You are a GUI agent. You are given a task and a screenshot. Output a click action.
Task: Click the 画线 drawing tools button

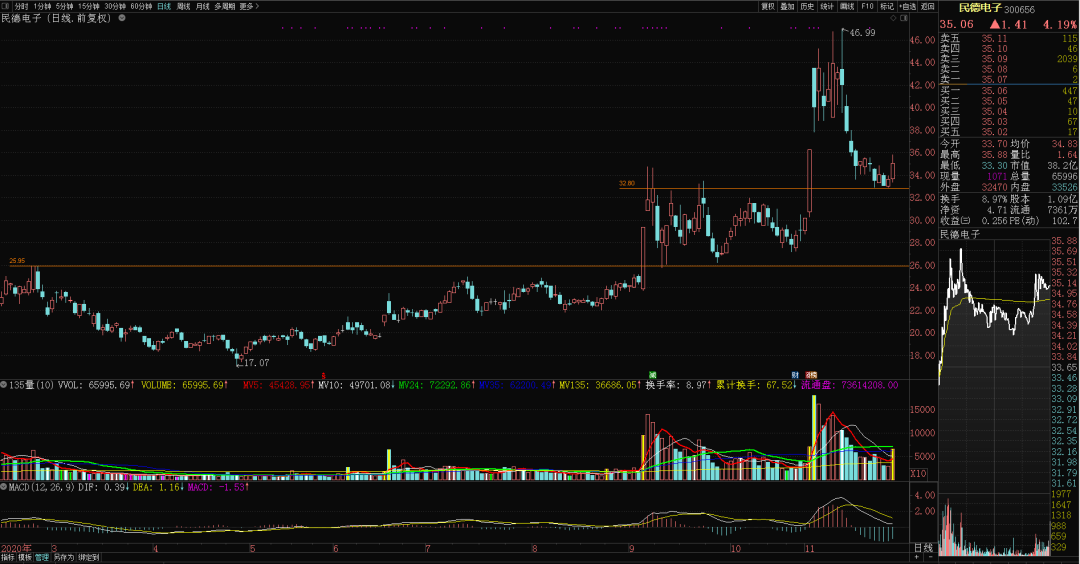[847, 6]
